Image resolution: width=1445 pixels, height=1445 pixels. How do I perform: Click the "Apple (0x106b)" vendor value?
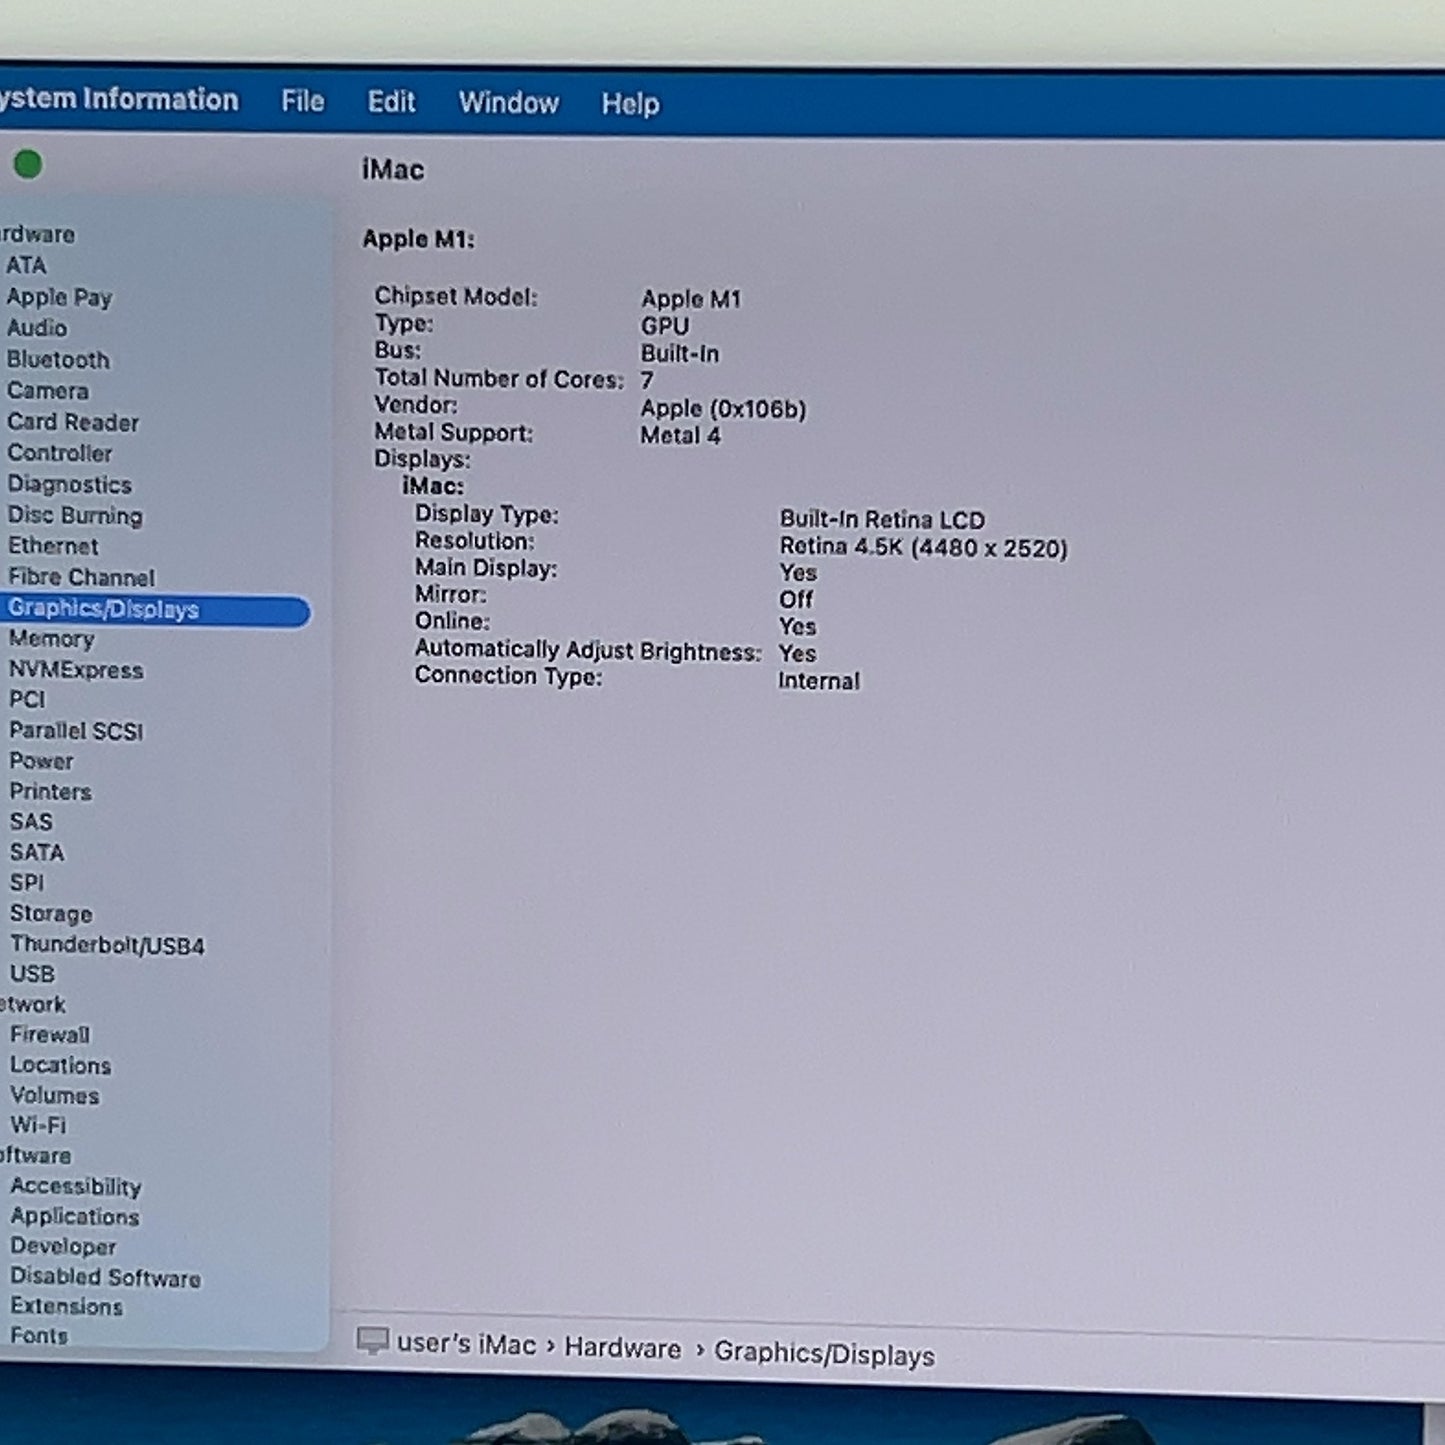[723, 409]
